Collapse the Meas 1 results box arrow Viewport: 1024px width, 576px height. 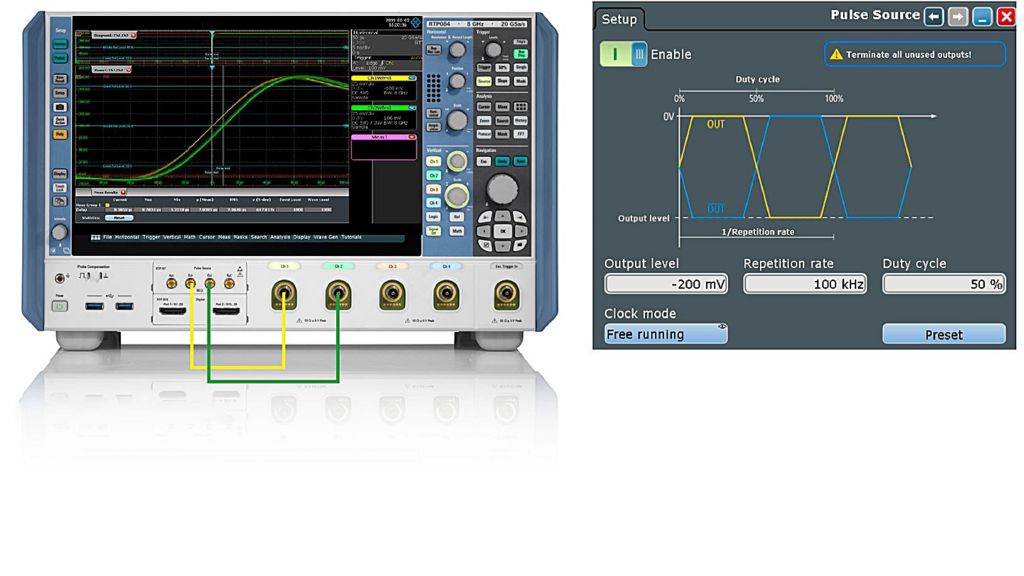point(413,139)
